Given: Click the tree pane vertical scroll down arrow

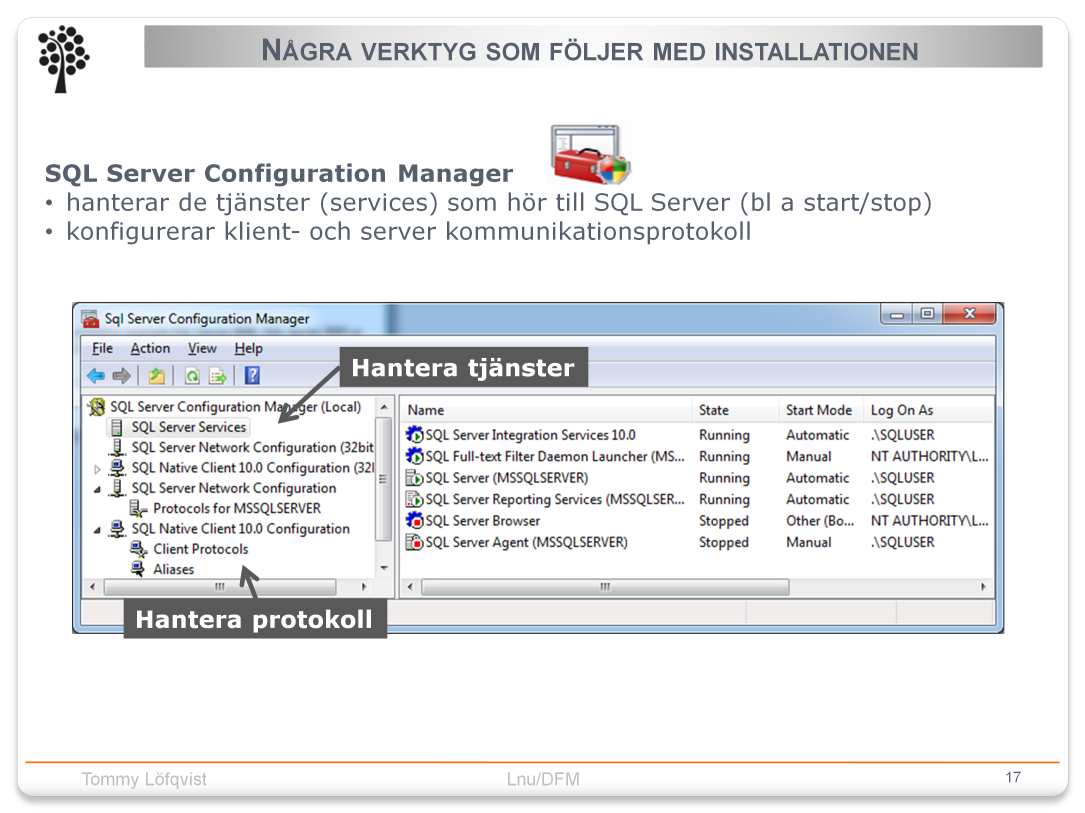Looking at the screenshot, I should (384, 568).
